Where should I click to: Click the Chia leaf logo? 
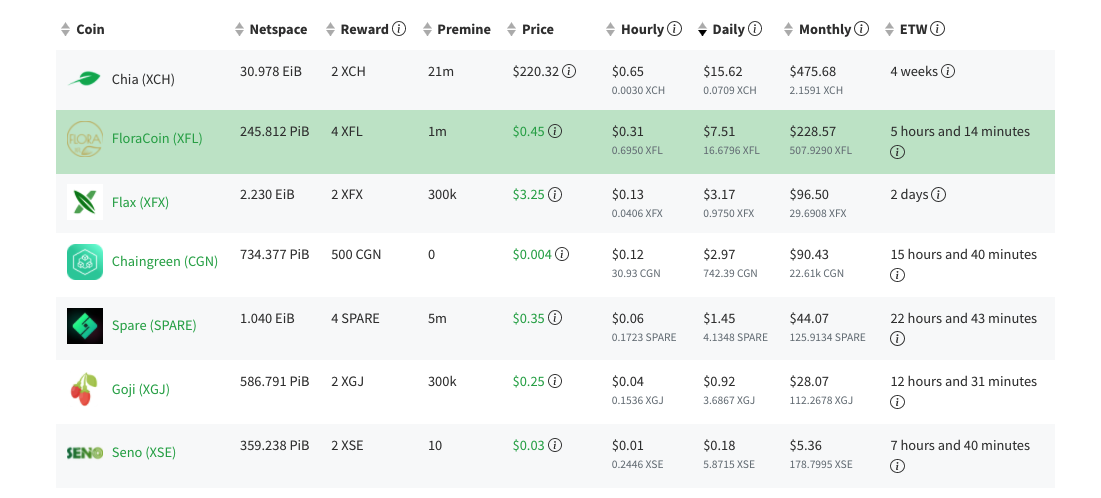(84, 79)
